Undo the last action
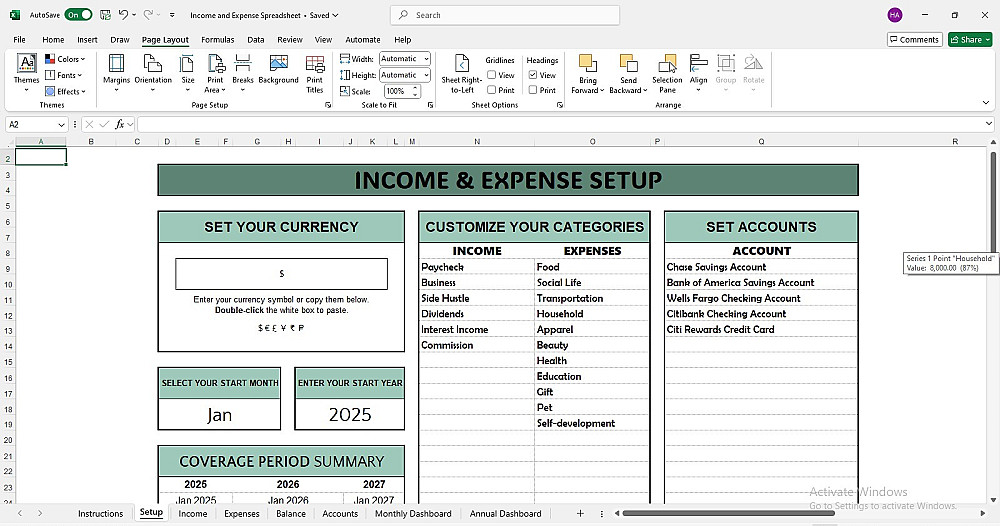1000x526 pixels. coord(124,15)
